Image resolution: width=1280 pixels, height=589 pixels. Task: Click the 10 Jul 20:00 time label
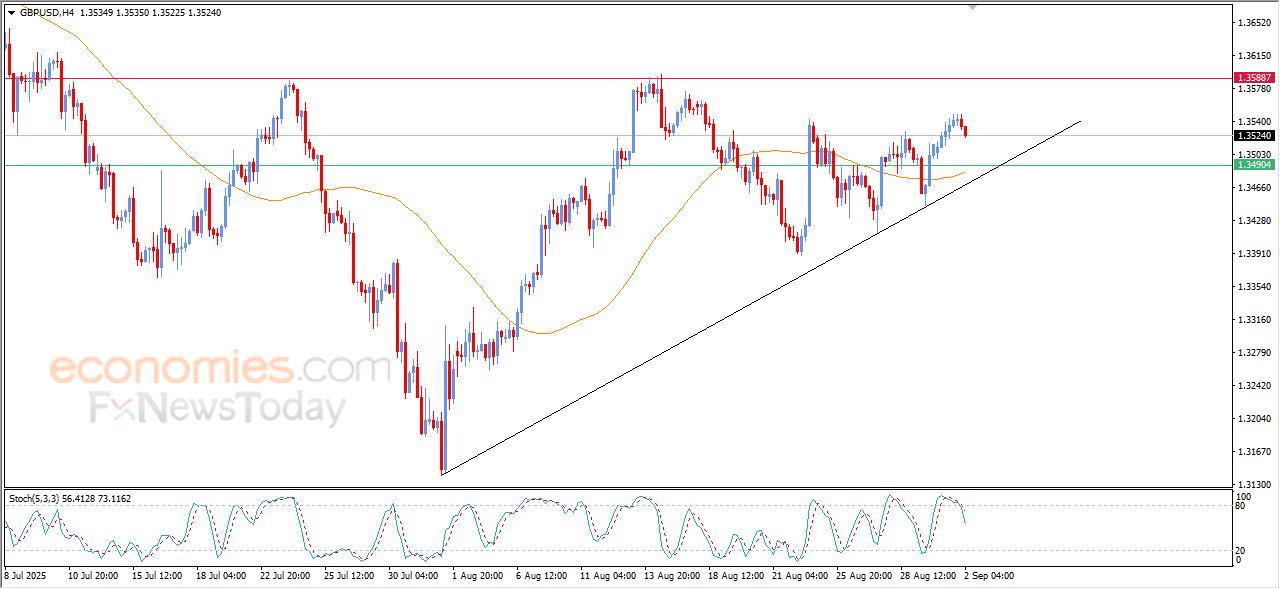[93, 576]
